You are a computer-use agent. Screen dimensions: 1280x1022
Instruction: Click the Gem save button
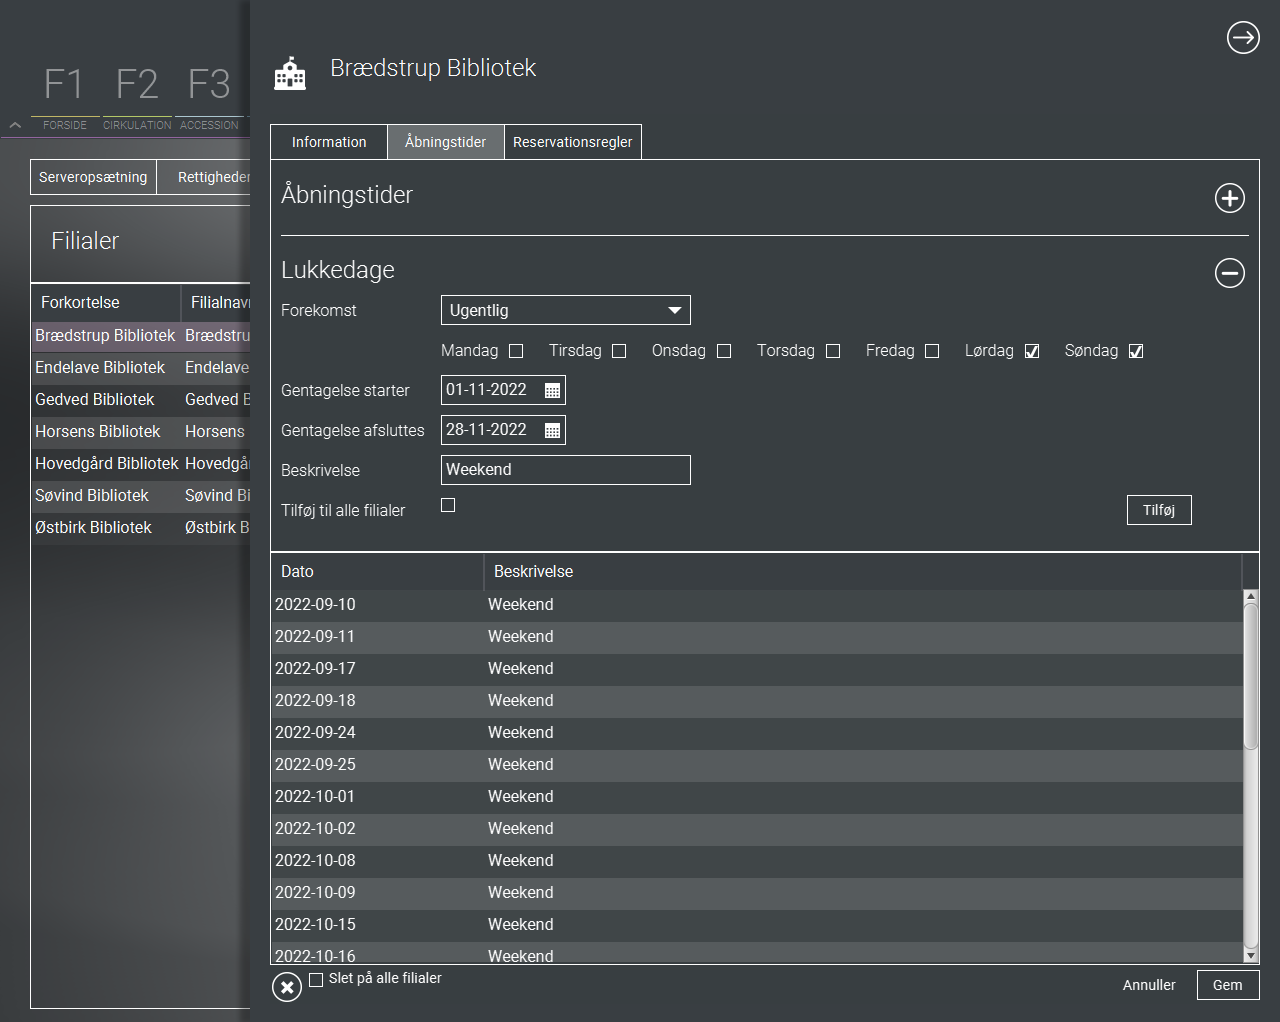pyautogui.click(x=1228, y=985)
